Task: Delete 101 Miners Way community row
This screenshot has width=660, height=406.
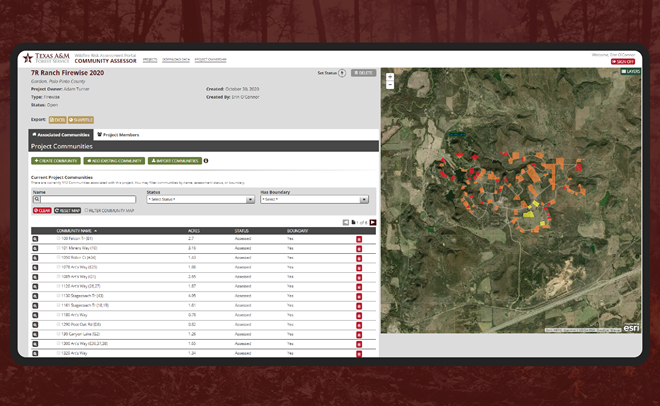Action: pos(359,249)
